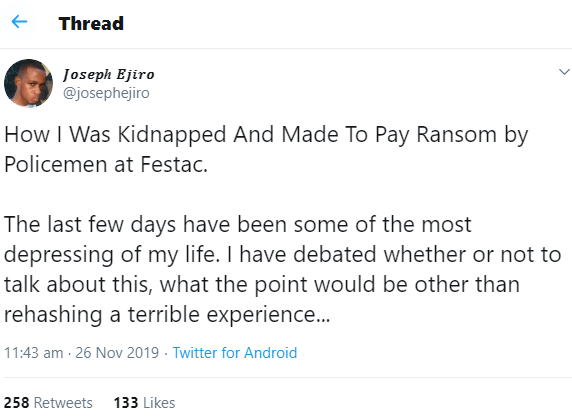This screenshot has height=418, width=572.
Task: View the 258 Retweets list
Action: tap(48, 403)
